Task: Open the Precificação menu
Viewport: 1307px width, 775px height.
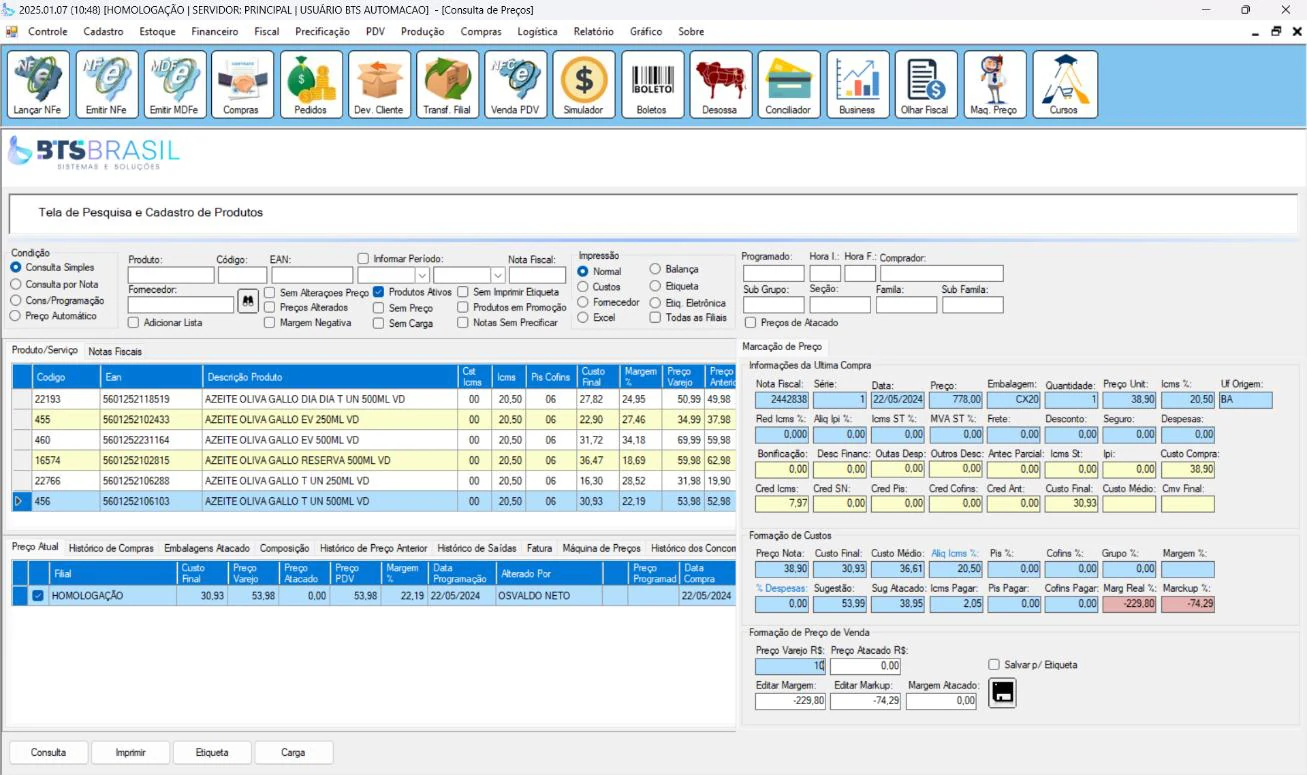Action: pos(322,32)
